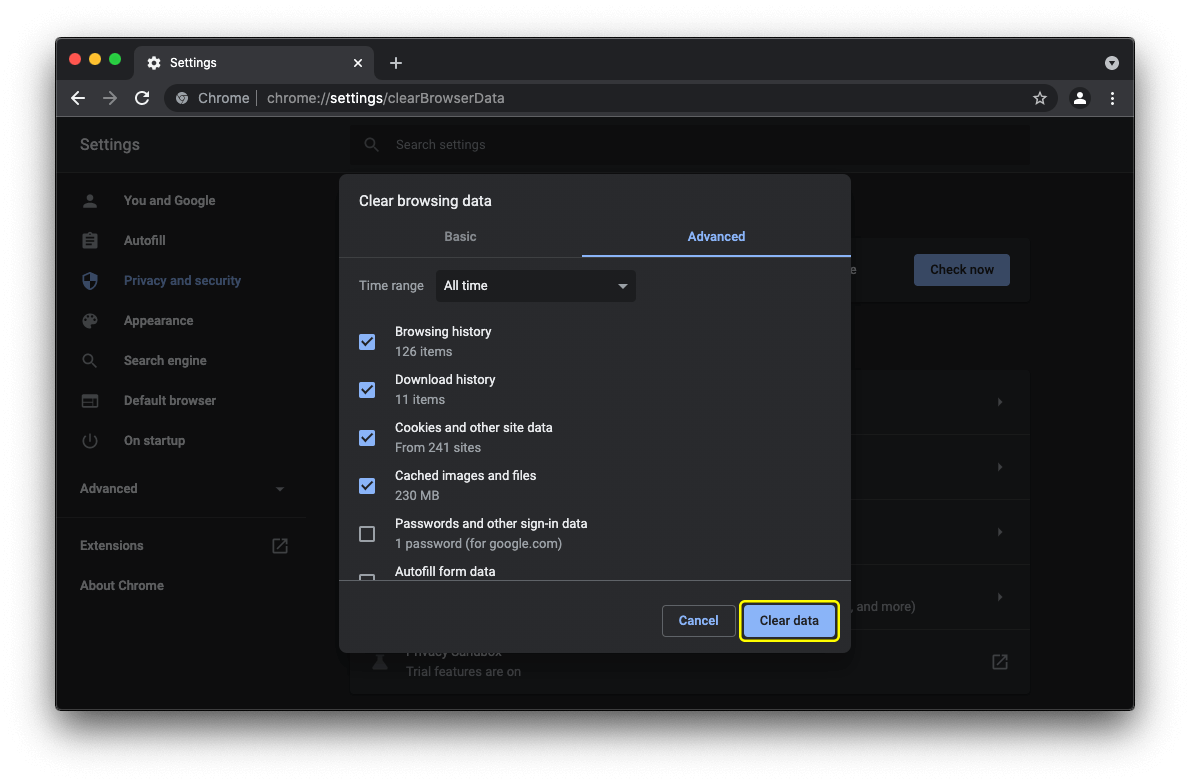Open Extensions via its external link icon
Image resolution: width=1190 pixels, height=784 pixels.
click(x=279, y=545)
